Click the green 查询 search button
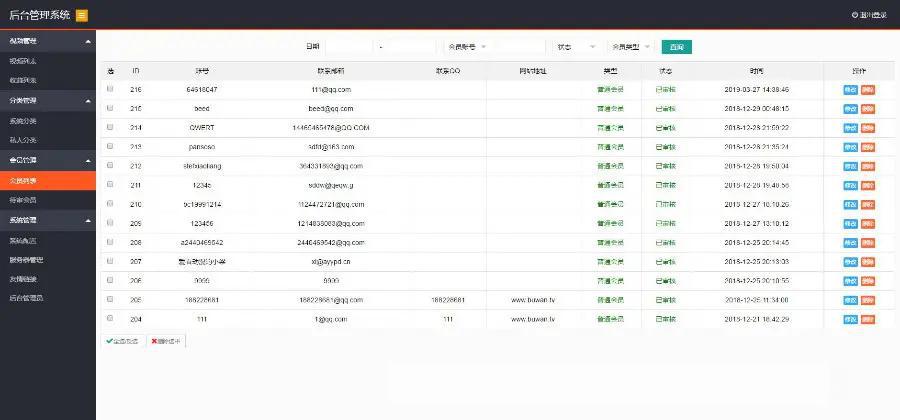The image size is (900, 420). [x=677, y=47]
